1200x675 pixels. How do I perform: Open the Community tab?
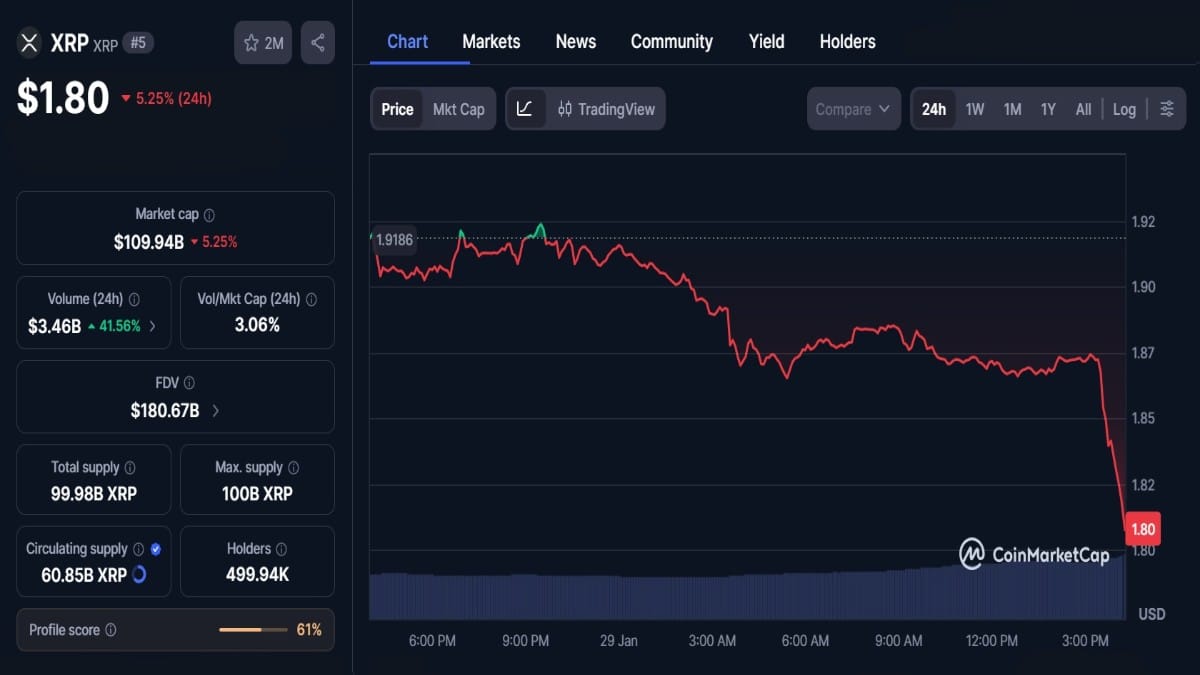coord(672,41)
